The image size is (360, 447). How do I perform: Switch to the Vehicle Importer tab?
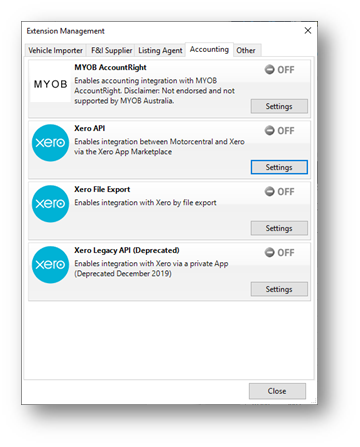click(x=56, y=50)
